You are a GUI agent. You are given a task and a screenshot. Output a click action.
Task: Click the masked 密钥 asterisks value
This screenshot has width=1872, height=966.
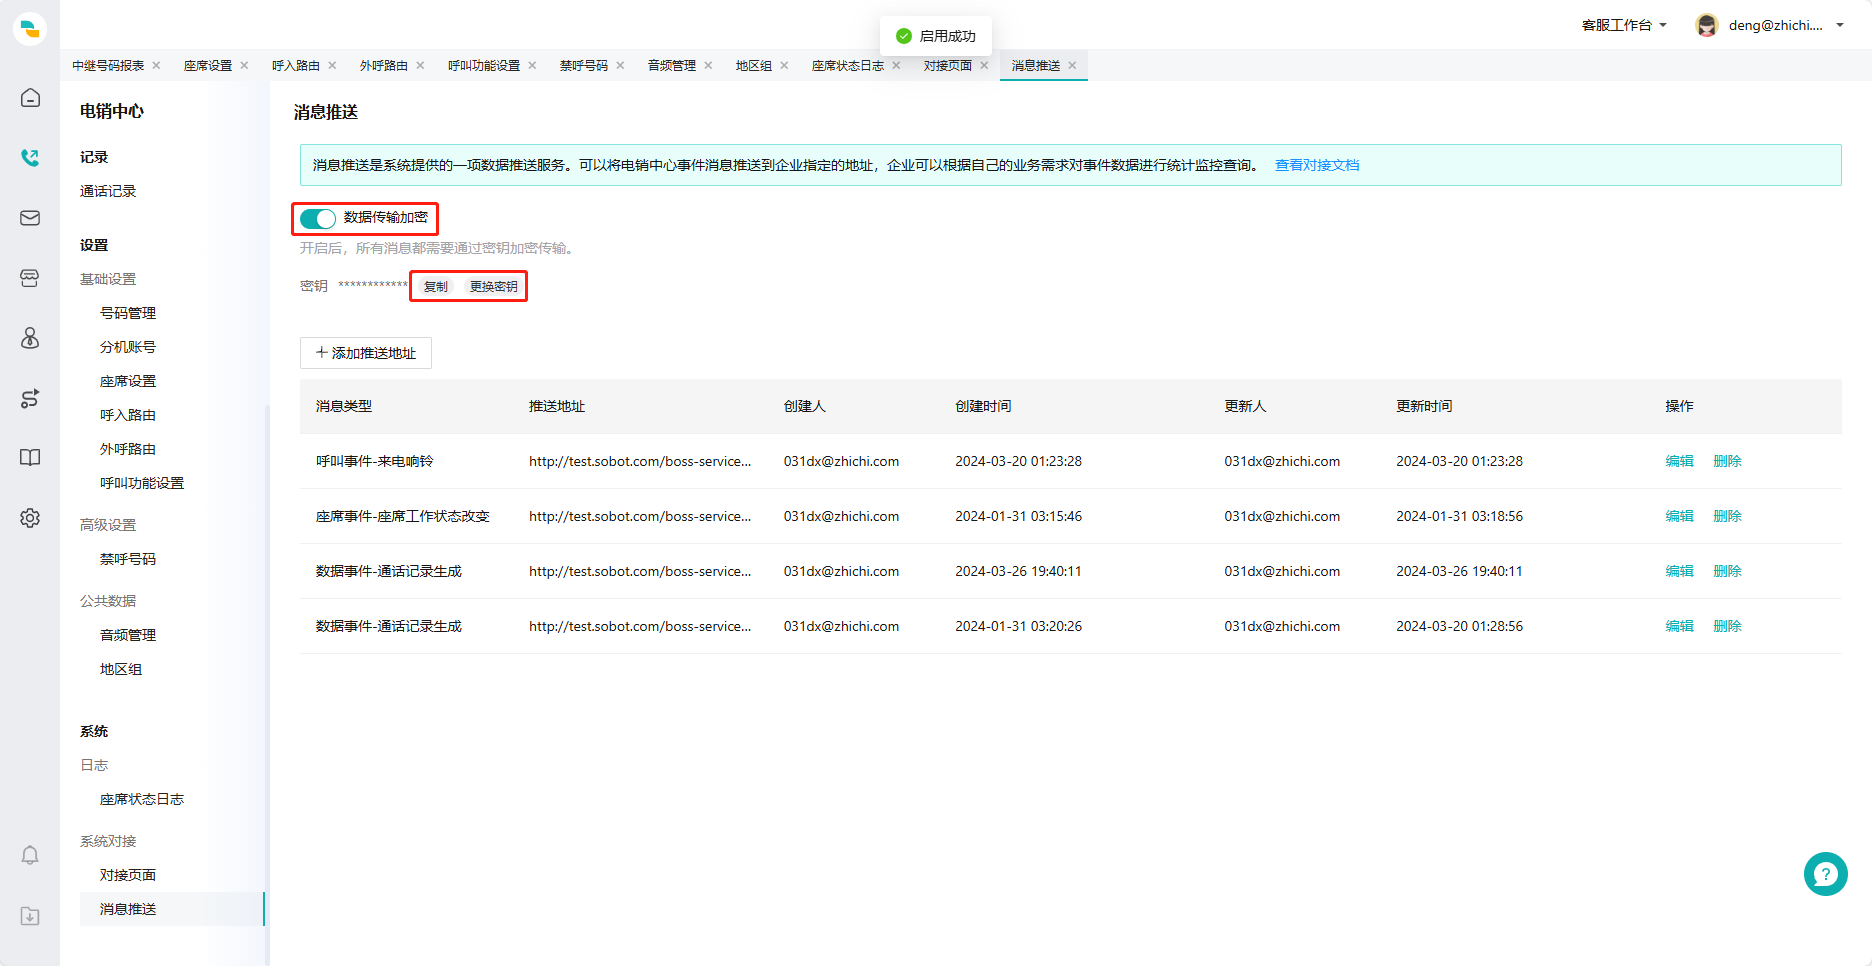(x=373, y=286)
